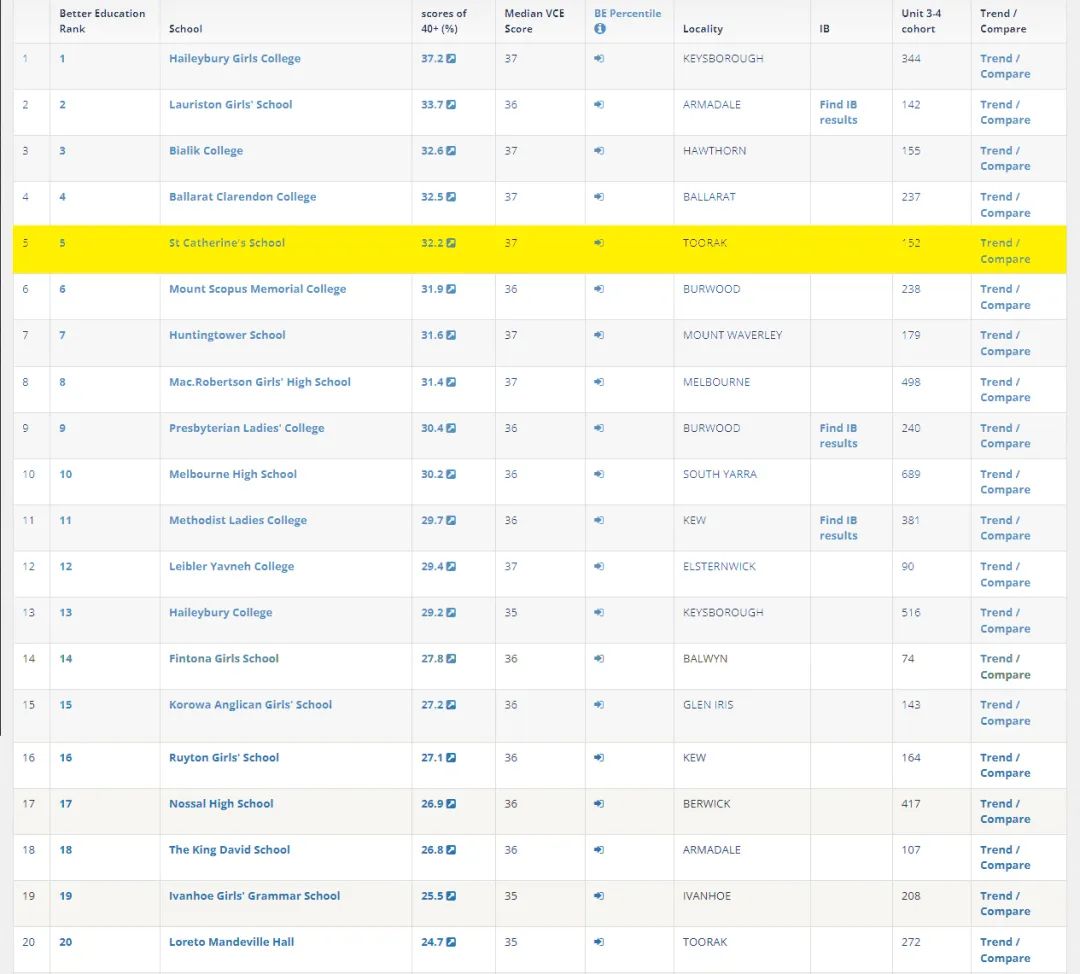Screen dimensions: 1080x974
Task: Select cohort value 689 for Melbourne High
Action: pyautogui.click(x=911, y=475)
